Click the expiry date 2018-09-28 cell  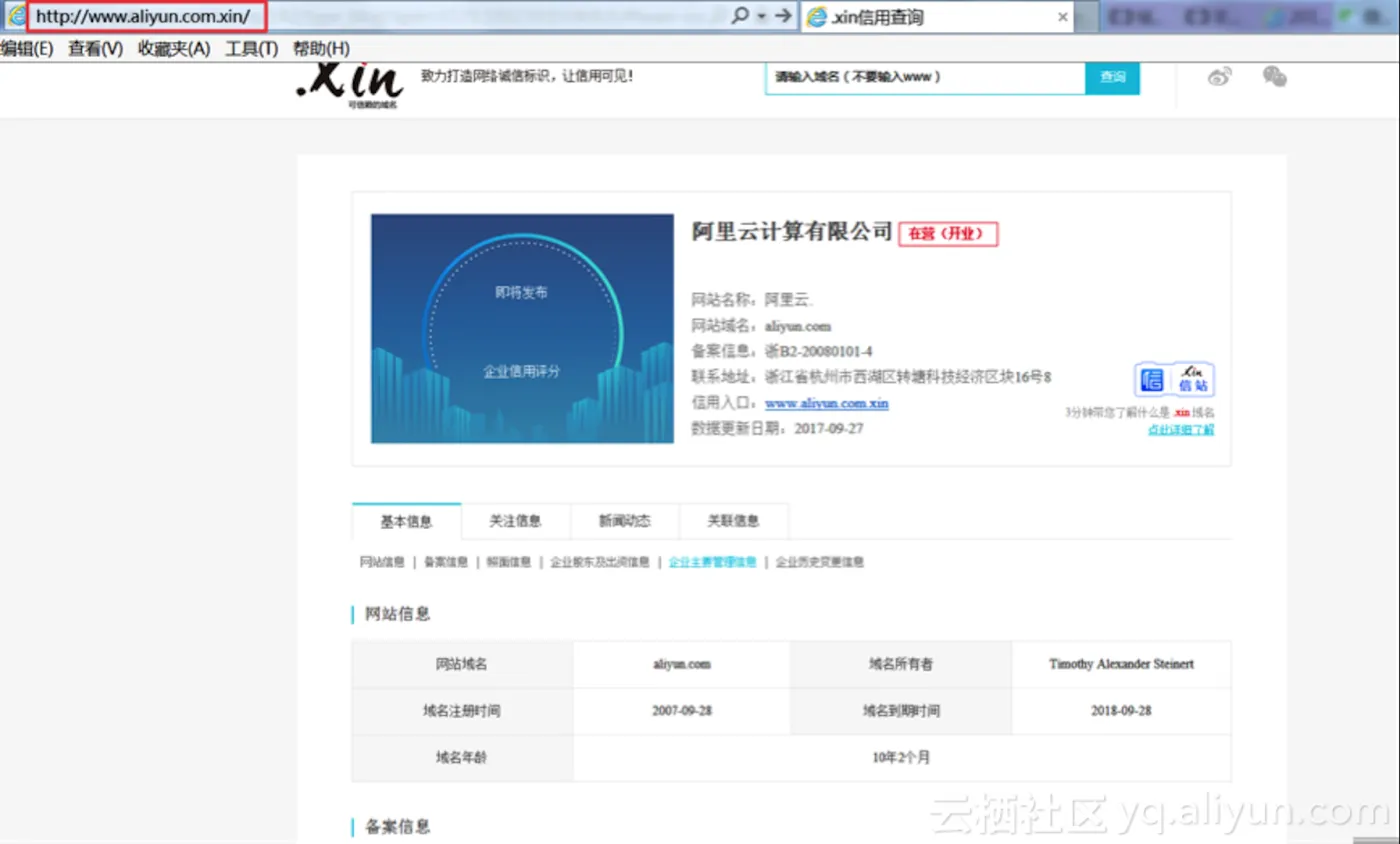click(1121, 711)
